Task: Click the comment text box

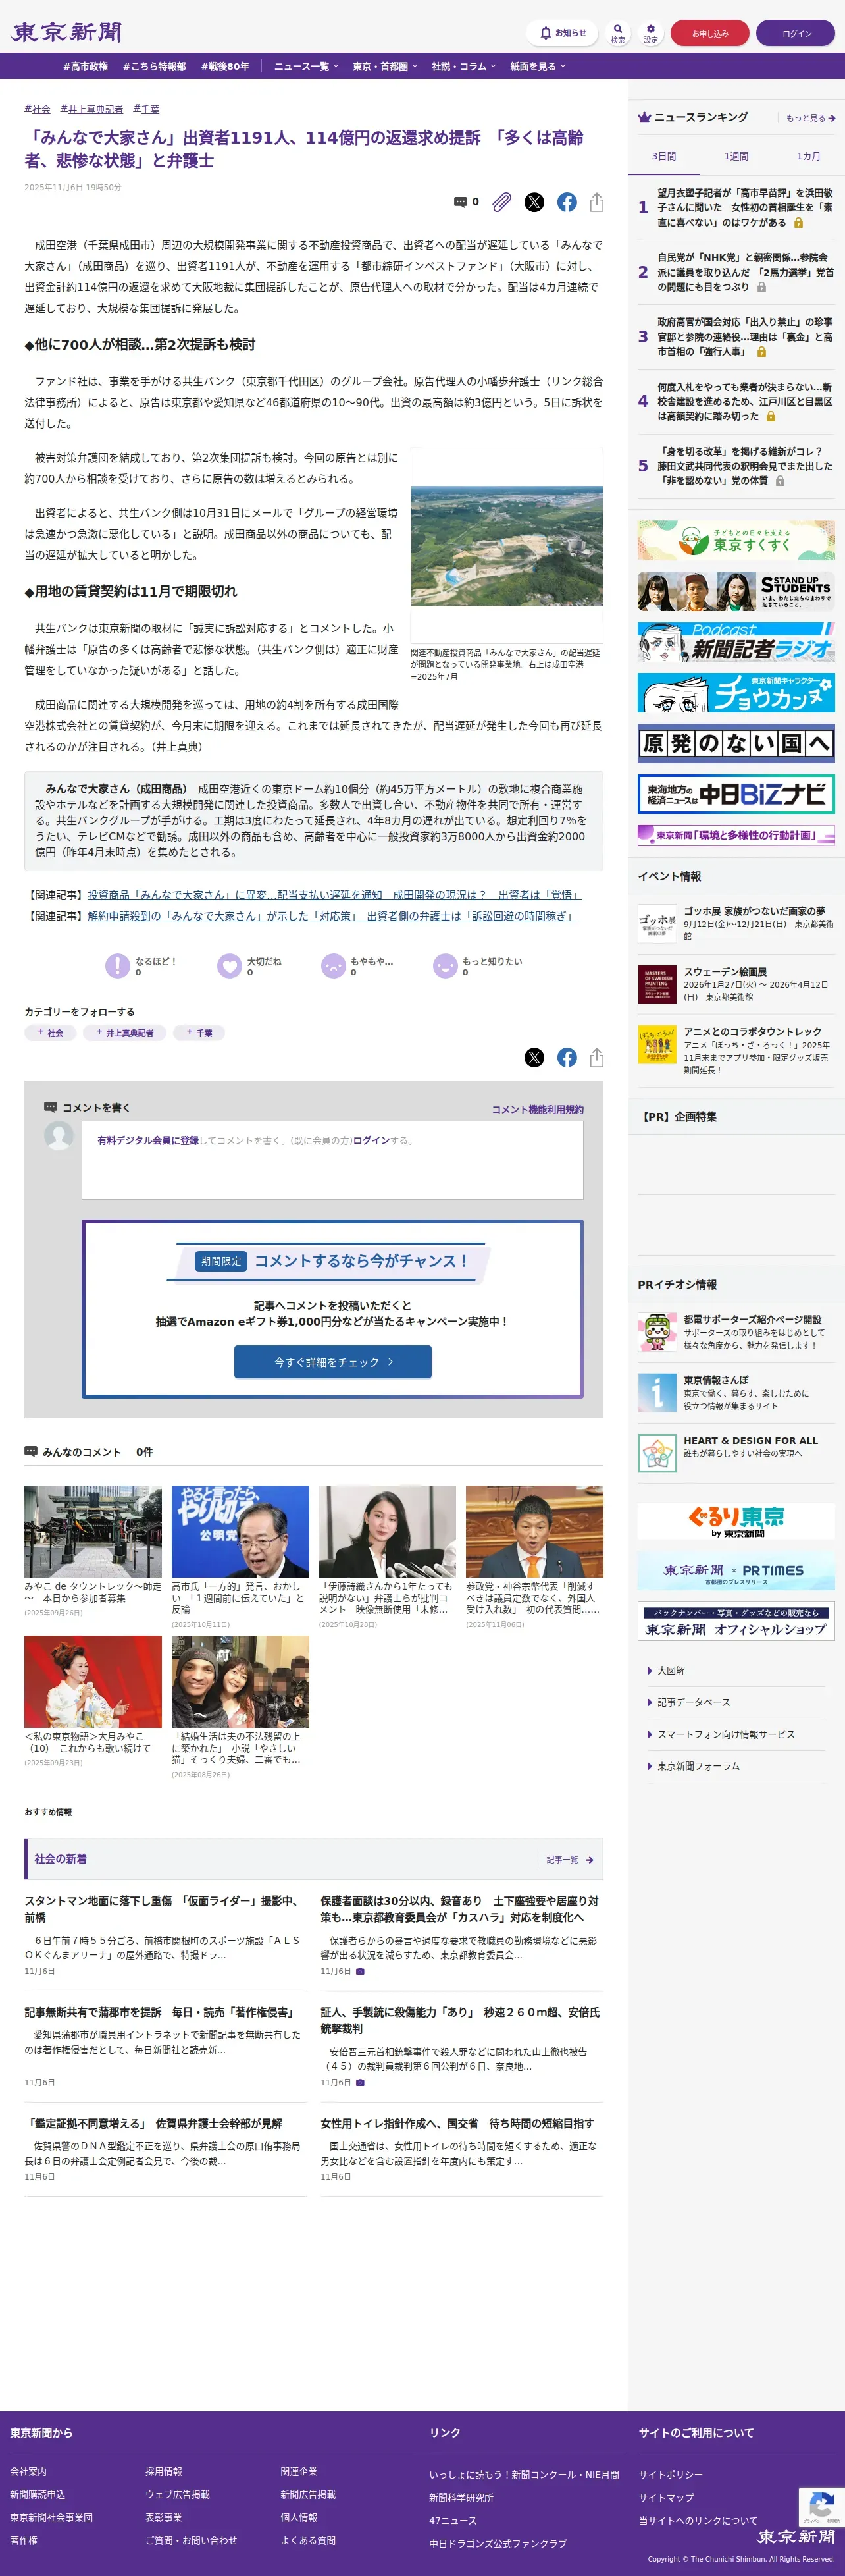Action: coord(333,1159)
